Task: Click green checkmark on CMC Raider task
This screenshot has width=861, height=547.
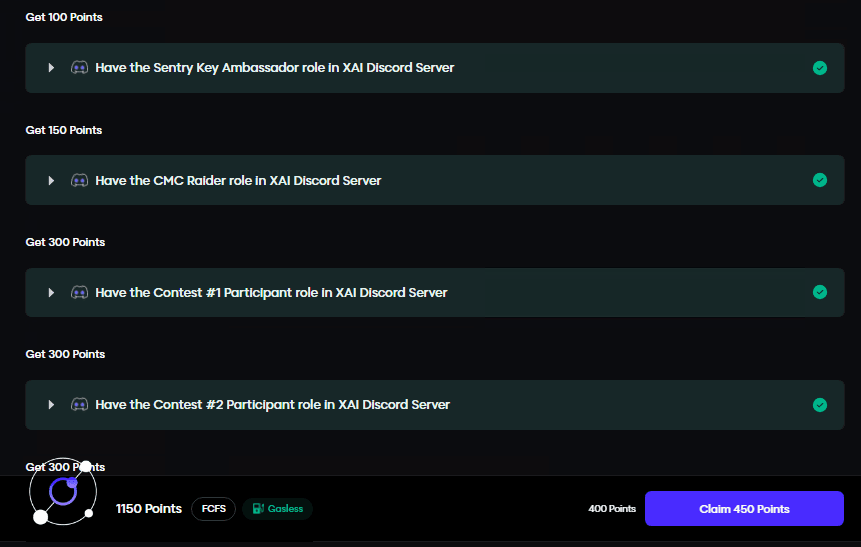Action: pyautogui.click(x=820, y=180)
